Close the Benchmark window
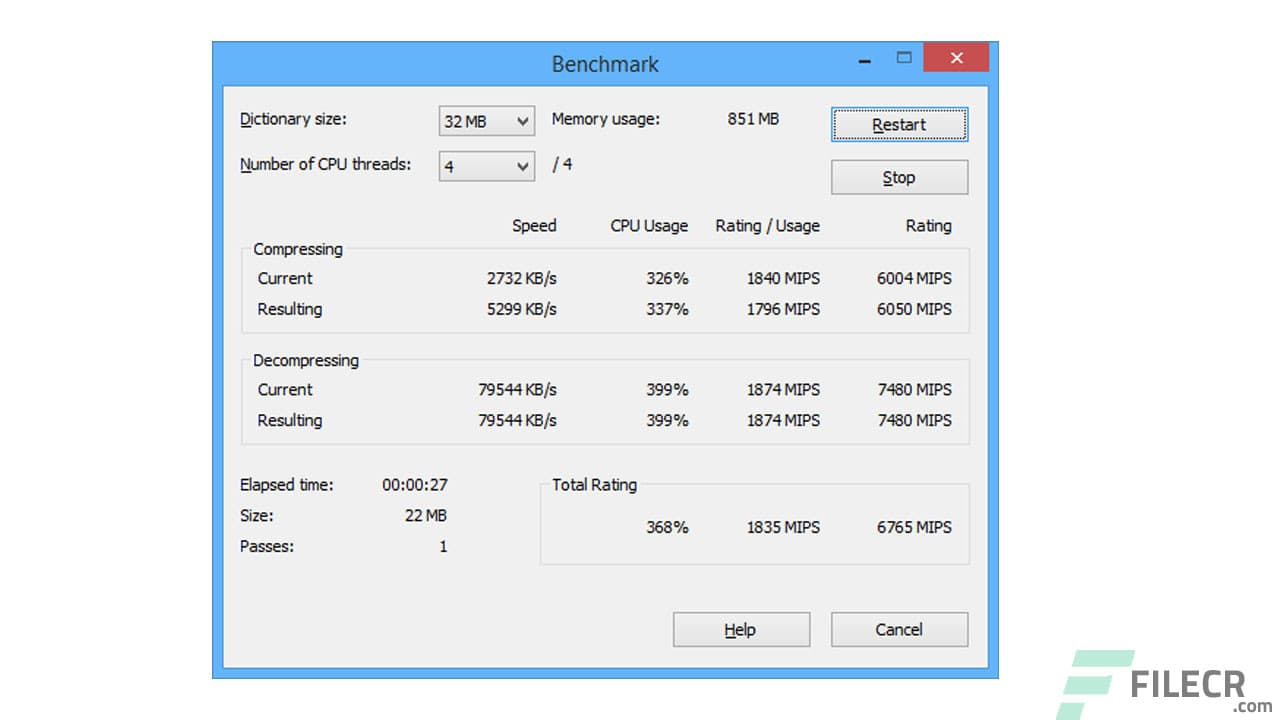 [x=955, y=58]
